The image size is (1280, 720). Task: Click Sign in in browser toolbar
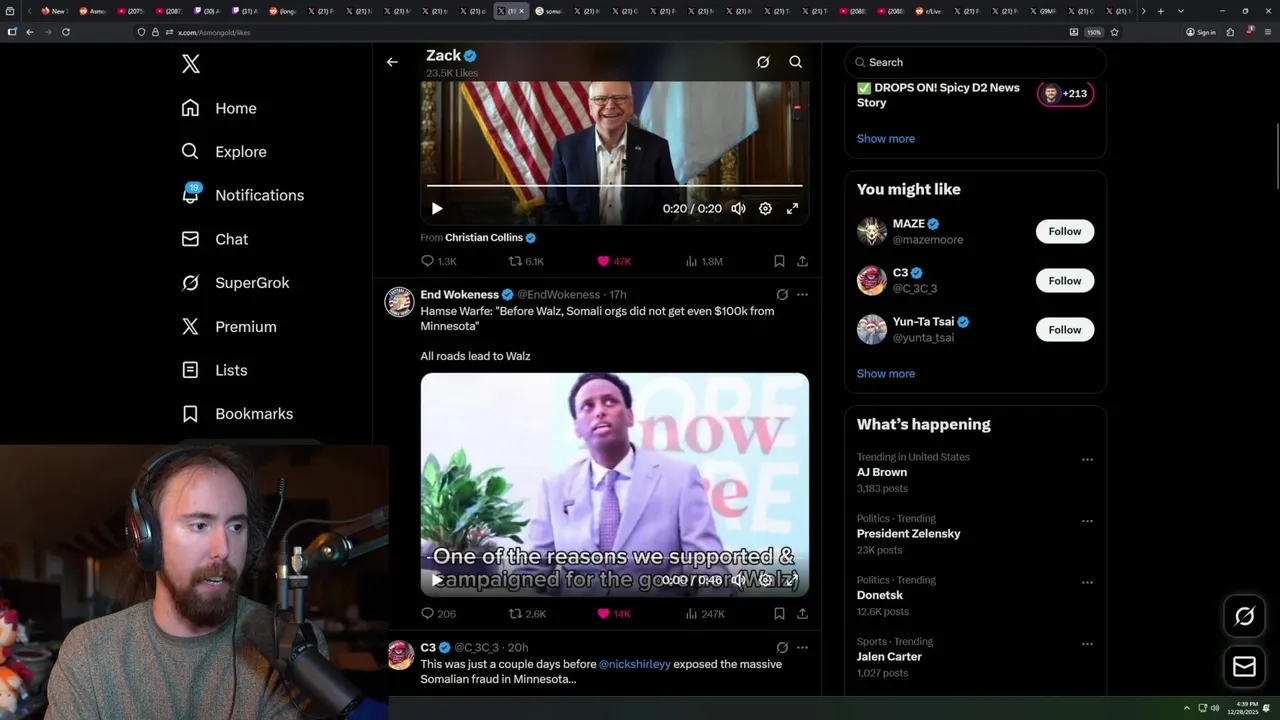(1201, 32)
